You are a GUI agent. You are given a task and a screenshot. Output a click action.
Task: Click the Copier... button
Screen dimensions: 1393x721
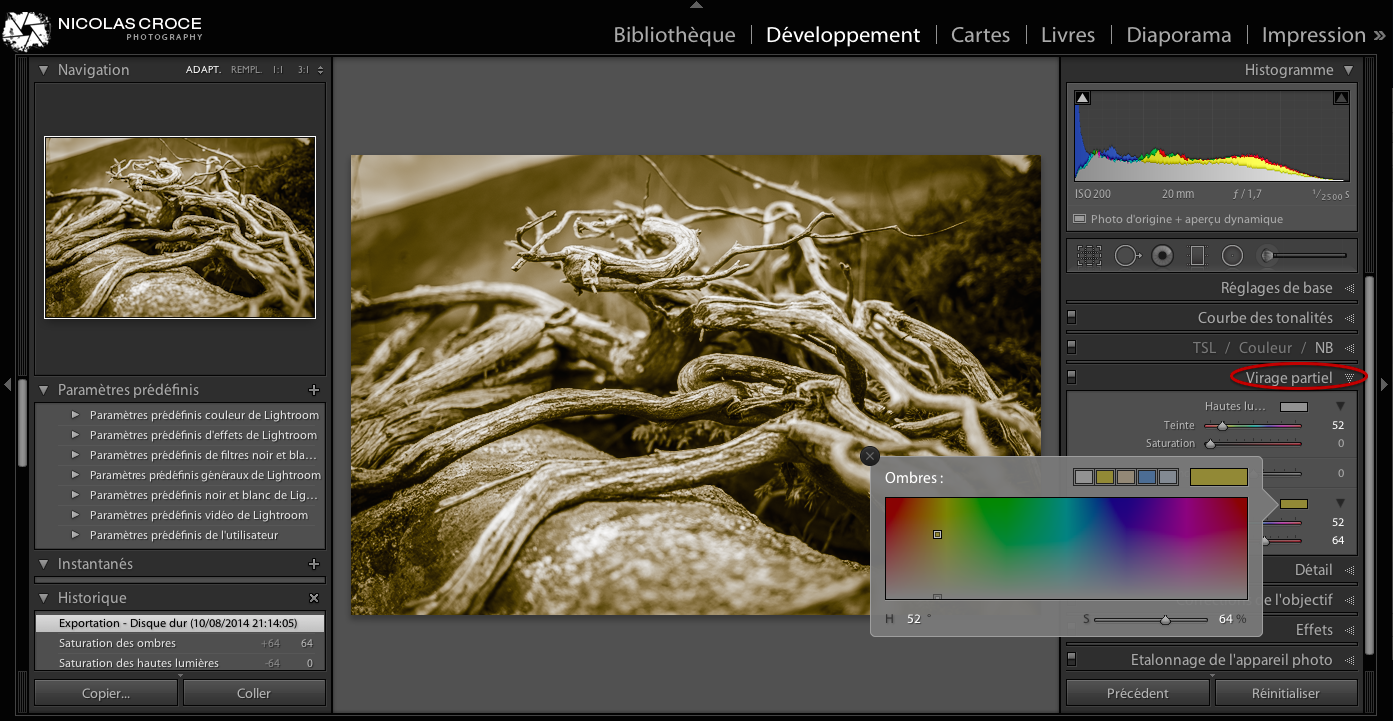click(x=106, y=693)
